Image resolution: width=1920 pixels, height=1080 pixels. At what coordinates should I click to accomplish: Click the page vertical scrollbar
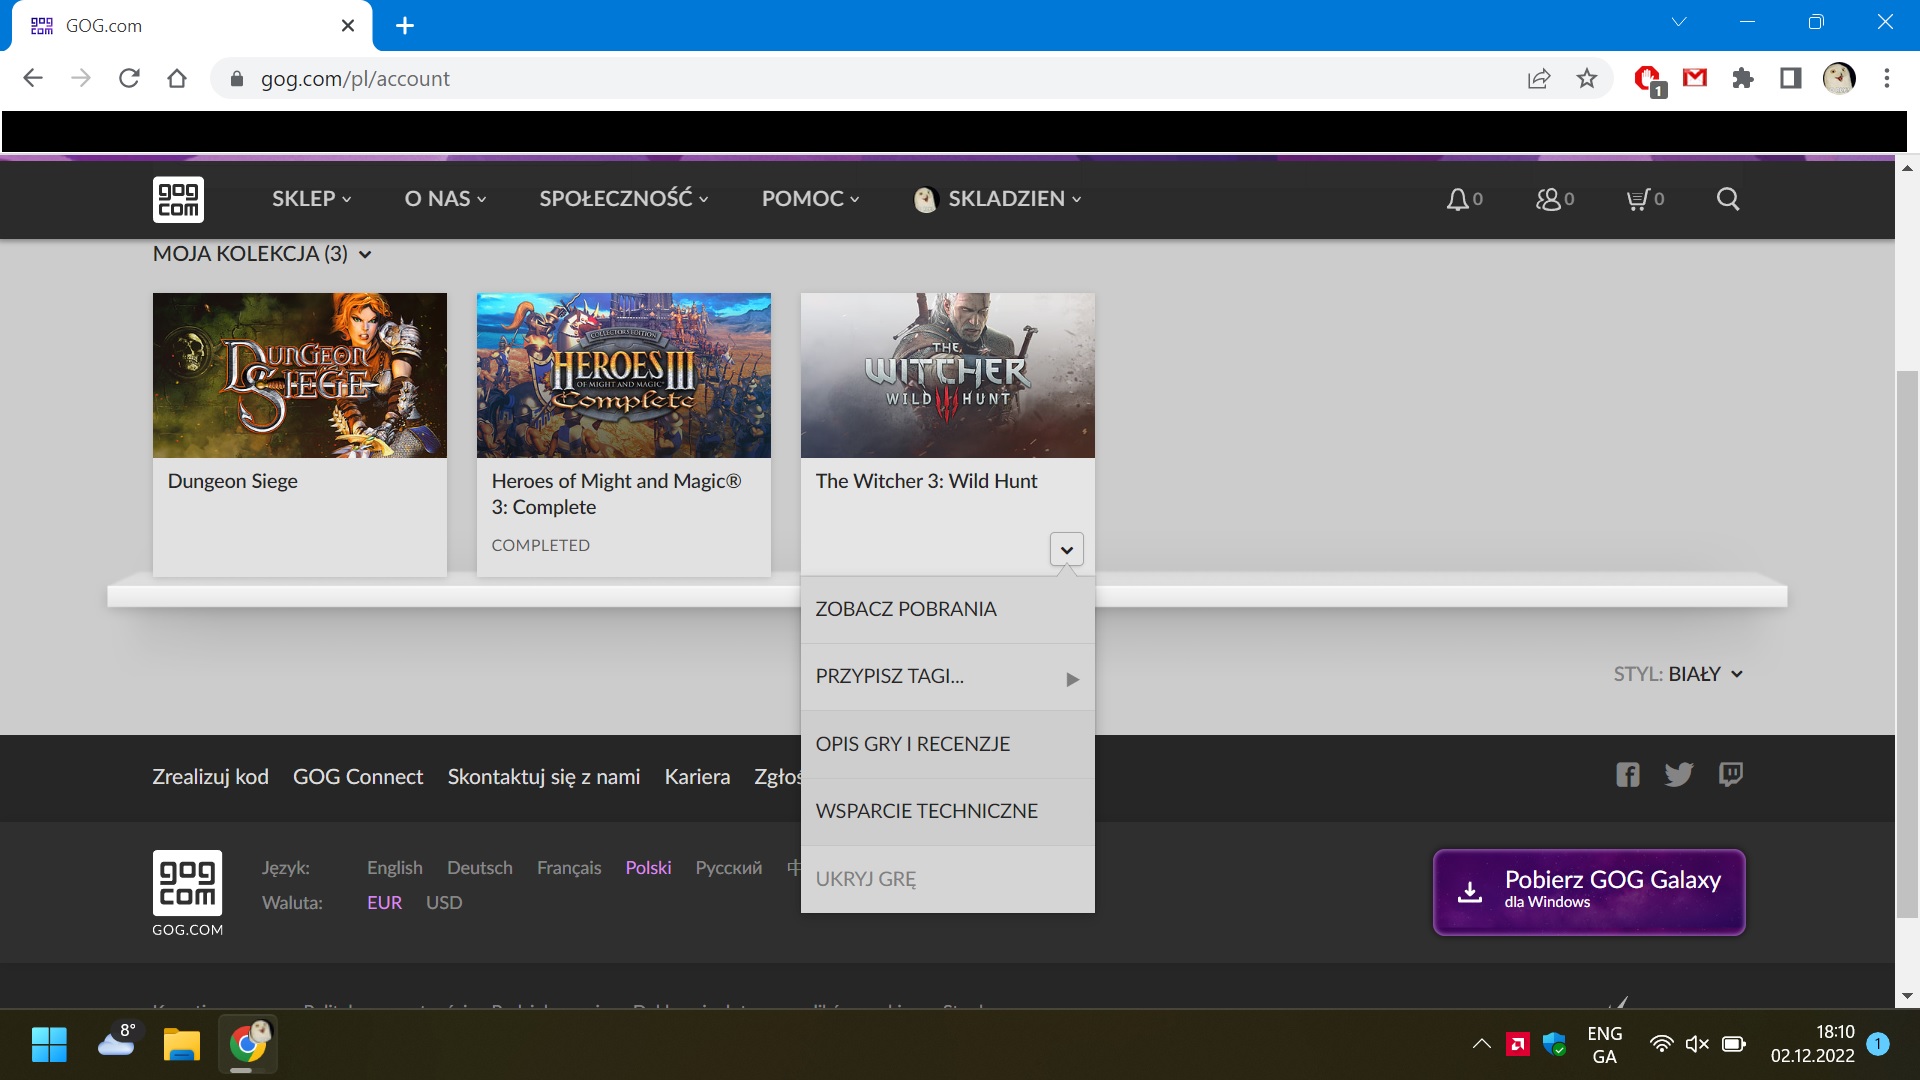tap(1907, 645)
